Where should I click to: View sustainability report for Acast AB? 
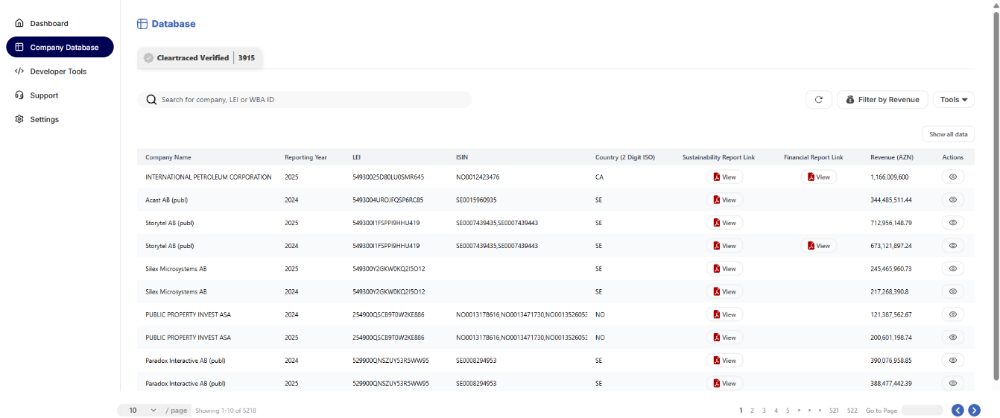pos(724,200)
